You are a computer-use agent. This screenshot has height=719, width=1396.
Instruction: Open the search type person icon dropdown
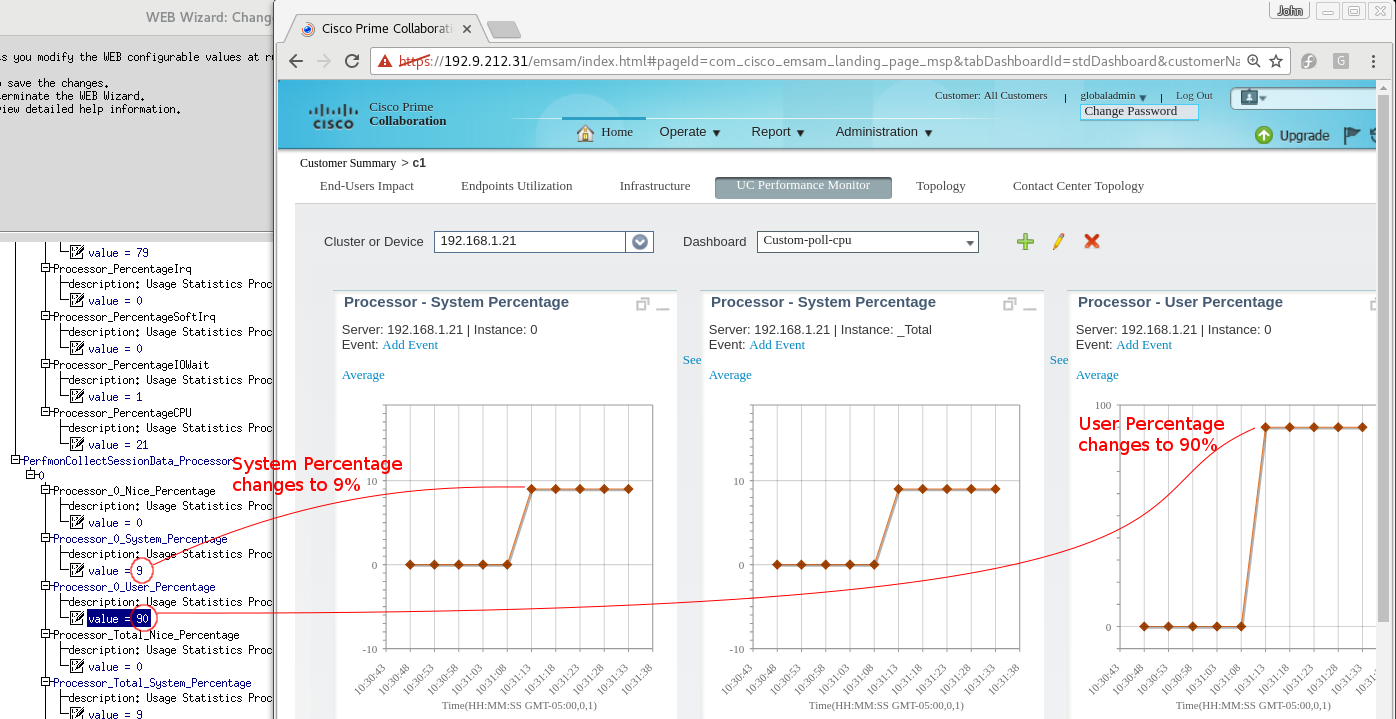point(1253,97)
